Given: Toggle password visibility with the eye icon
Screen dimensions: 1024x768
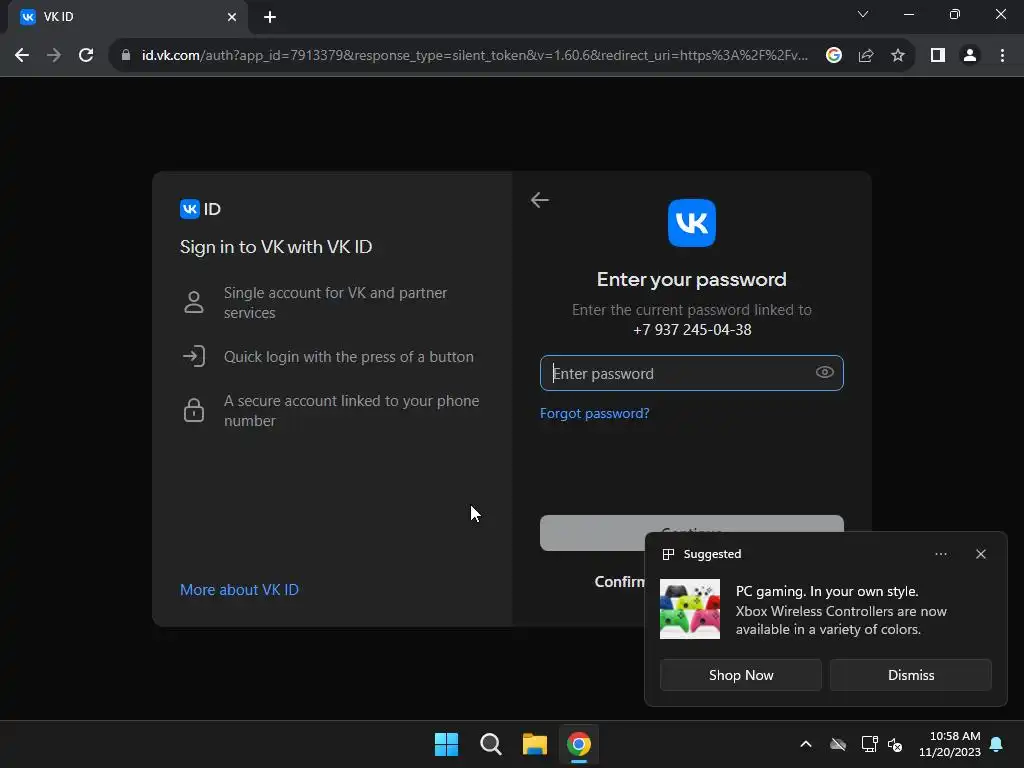Looking at the screenshot, I should coord(824,372).
